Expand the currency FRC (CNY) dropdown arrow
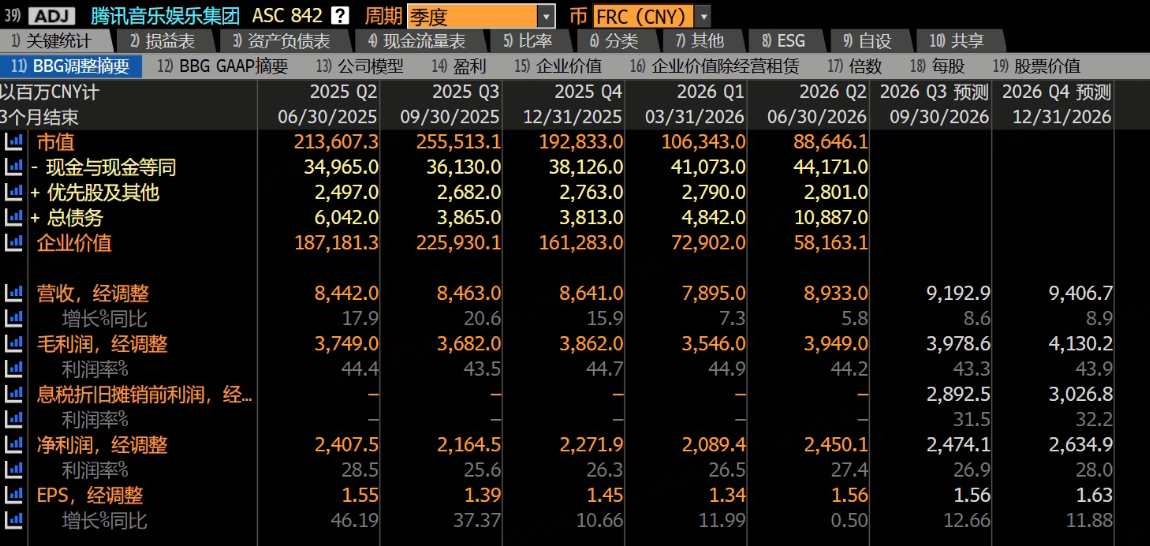 point(703,15)
